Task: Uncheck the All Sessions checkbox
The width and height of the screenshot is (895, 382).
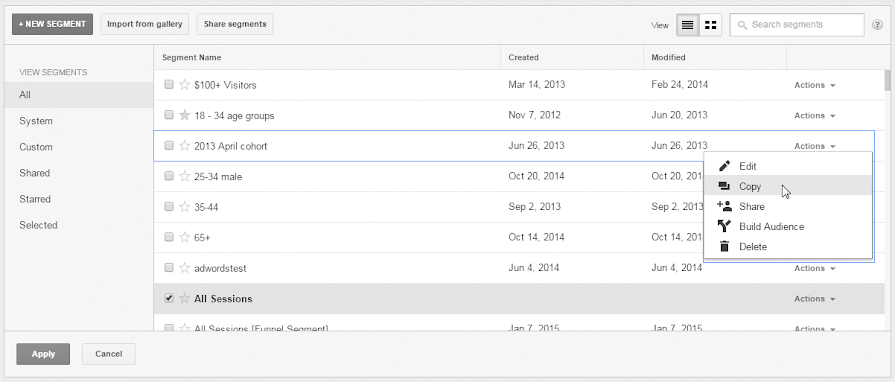Action: (169, 298)
